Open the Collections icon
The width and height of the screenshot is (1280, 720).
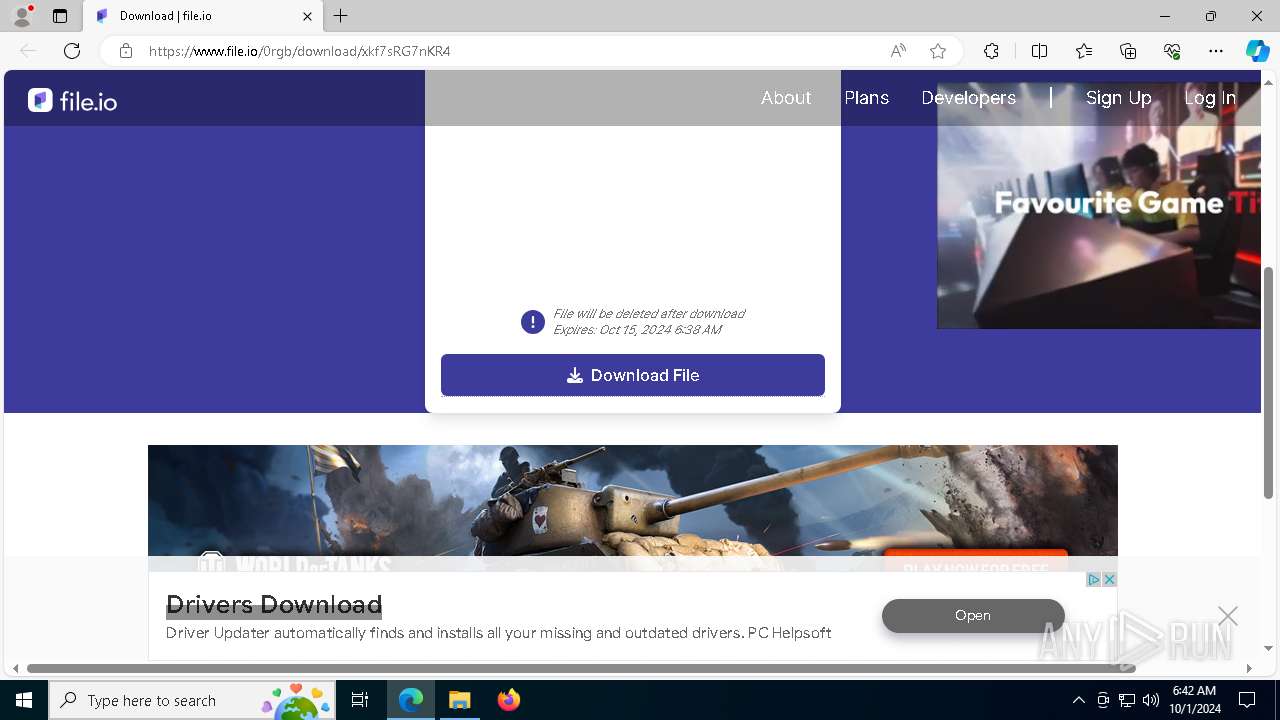(1128, 51)
